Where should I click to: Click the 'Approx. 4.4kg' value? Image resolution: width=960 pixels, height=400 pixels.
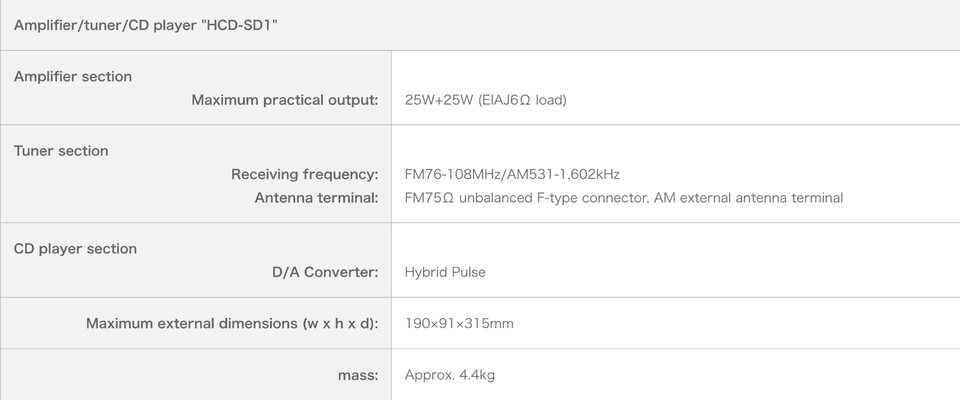(450, 375)
